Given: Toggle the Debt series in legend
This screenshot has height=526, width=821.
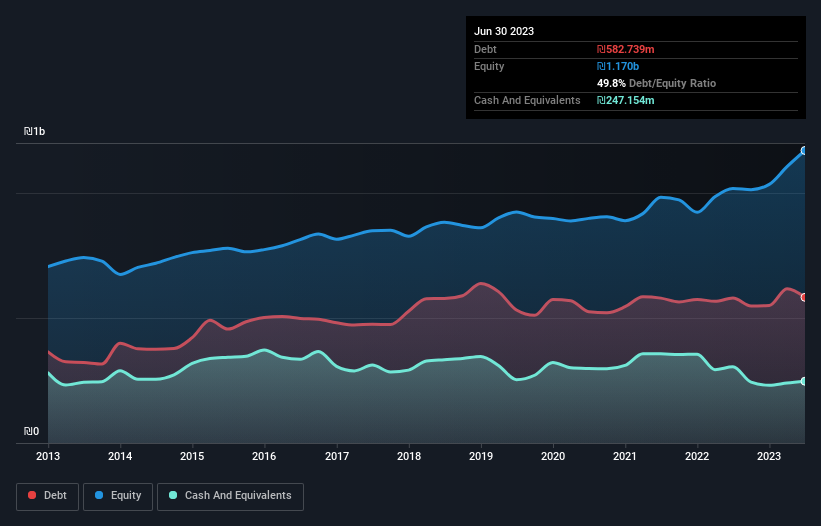Looking at the screenshot, I should click(47, 496).
